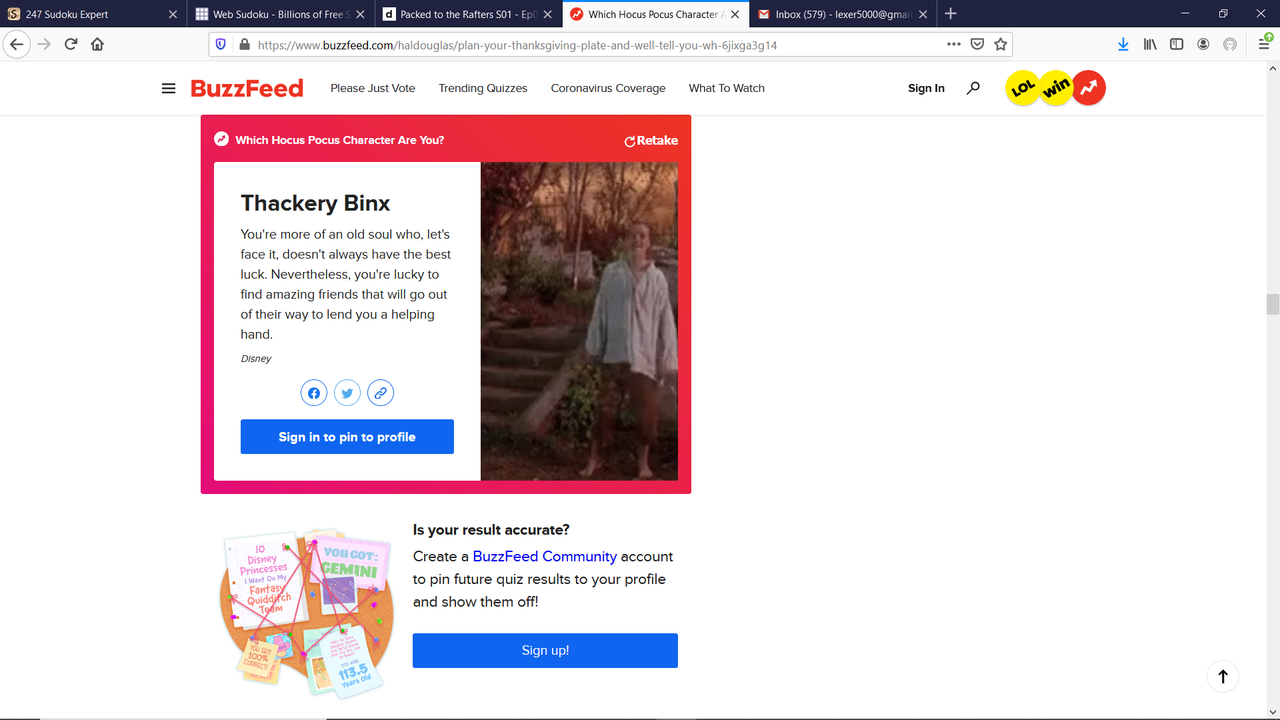Click the Retake quiz button
This screenshot has height=720, width=1280.
(x=651, y=141)
